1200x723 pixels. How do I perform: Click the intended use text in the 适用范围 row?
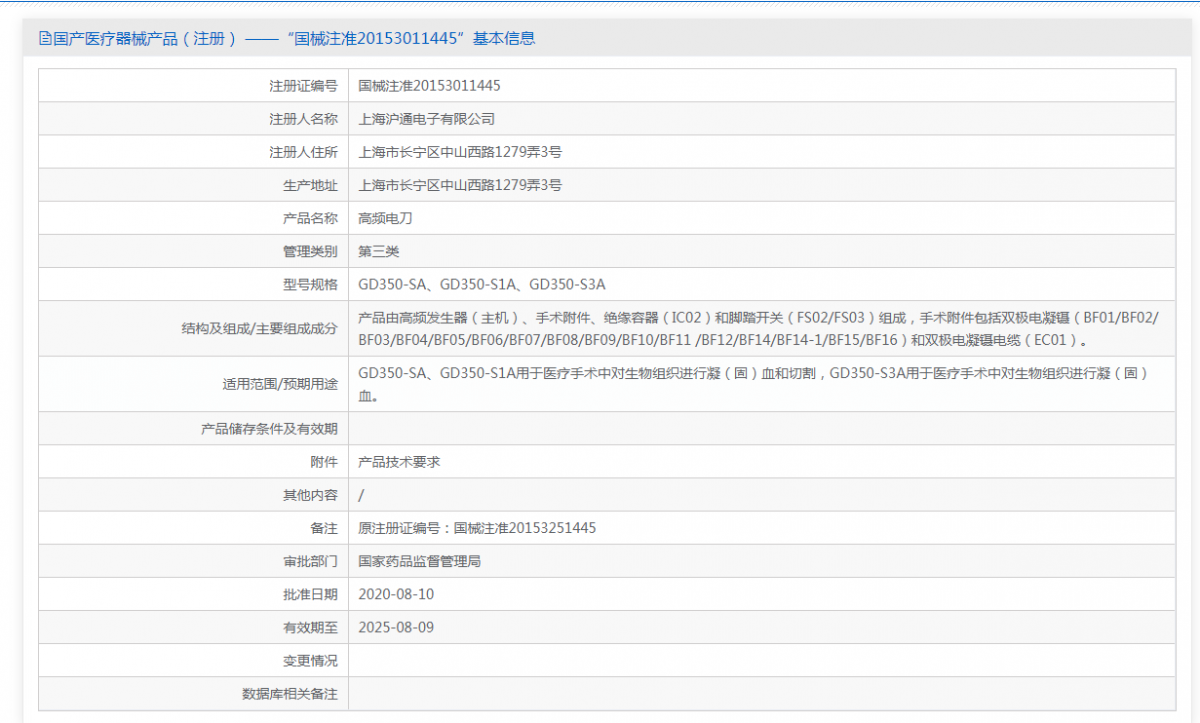pos(753,384)
